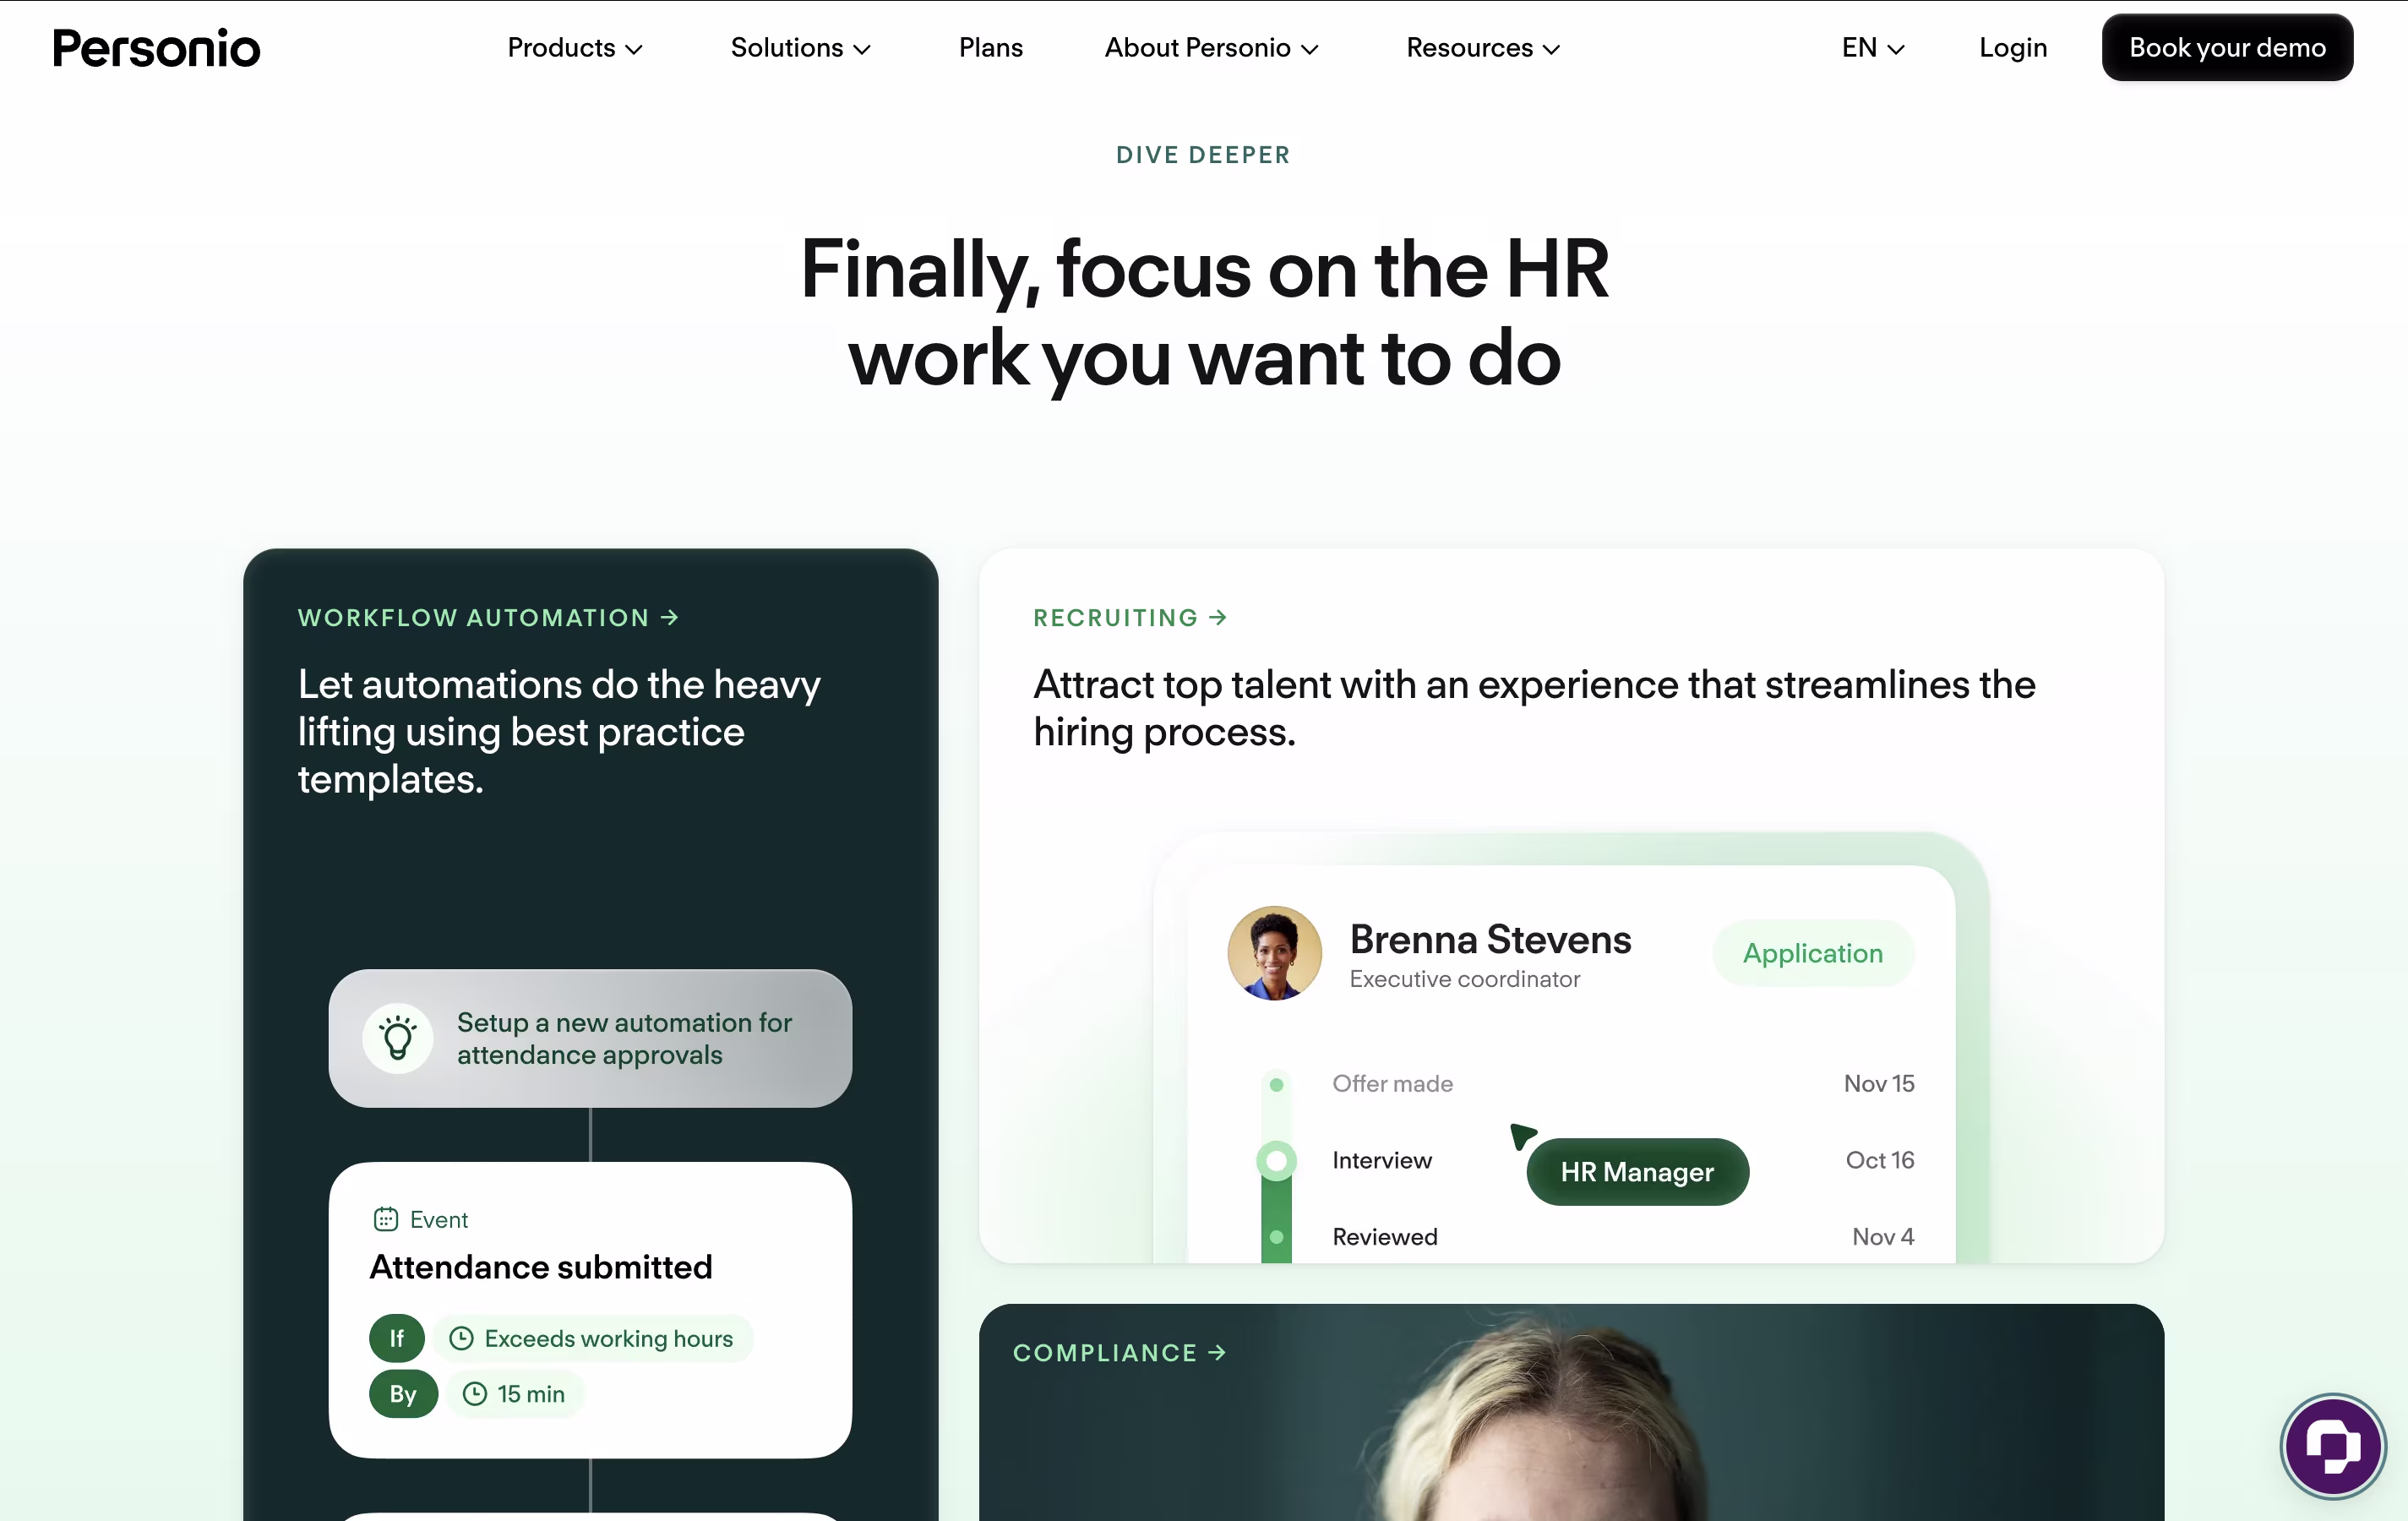Click the lightbulb icon in automation card

(x=398, y=1038)
